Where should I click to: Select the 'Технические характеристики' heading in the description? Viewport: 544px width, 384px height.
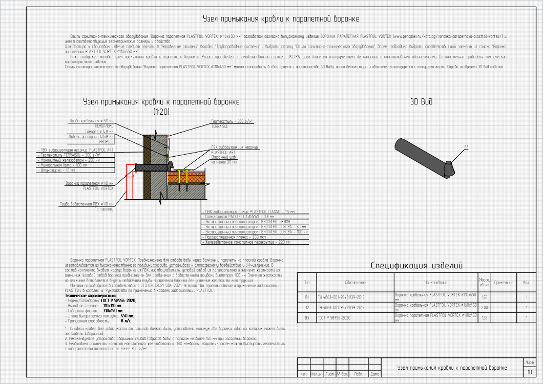point(91,296)
